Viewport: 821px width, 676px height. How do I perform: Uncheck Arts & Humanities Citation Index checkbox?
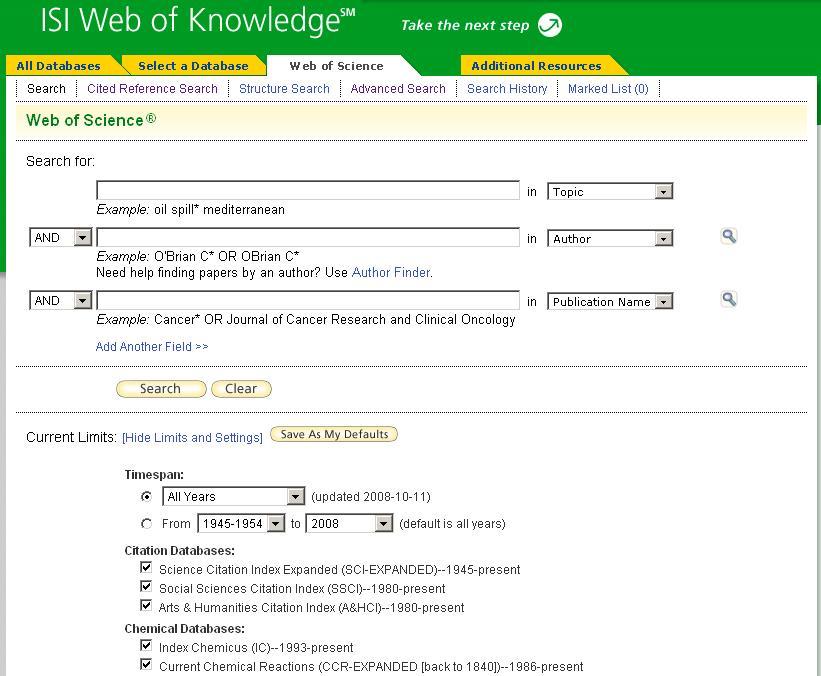(x=146, y=605)
